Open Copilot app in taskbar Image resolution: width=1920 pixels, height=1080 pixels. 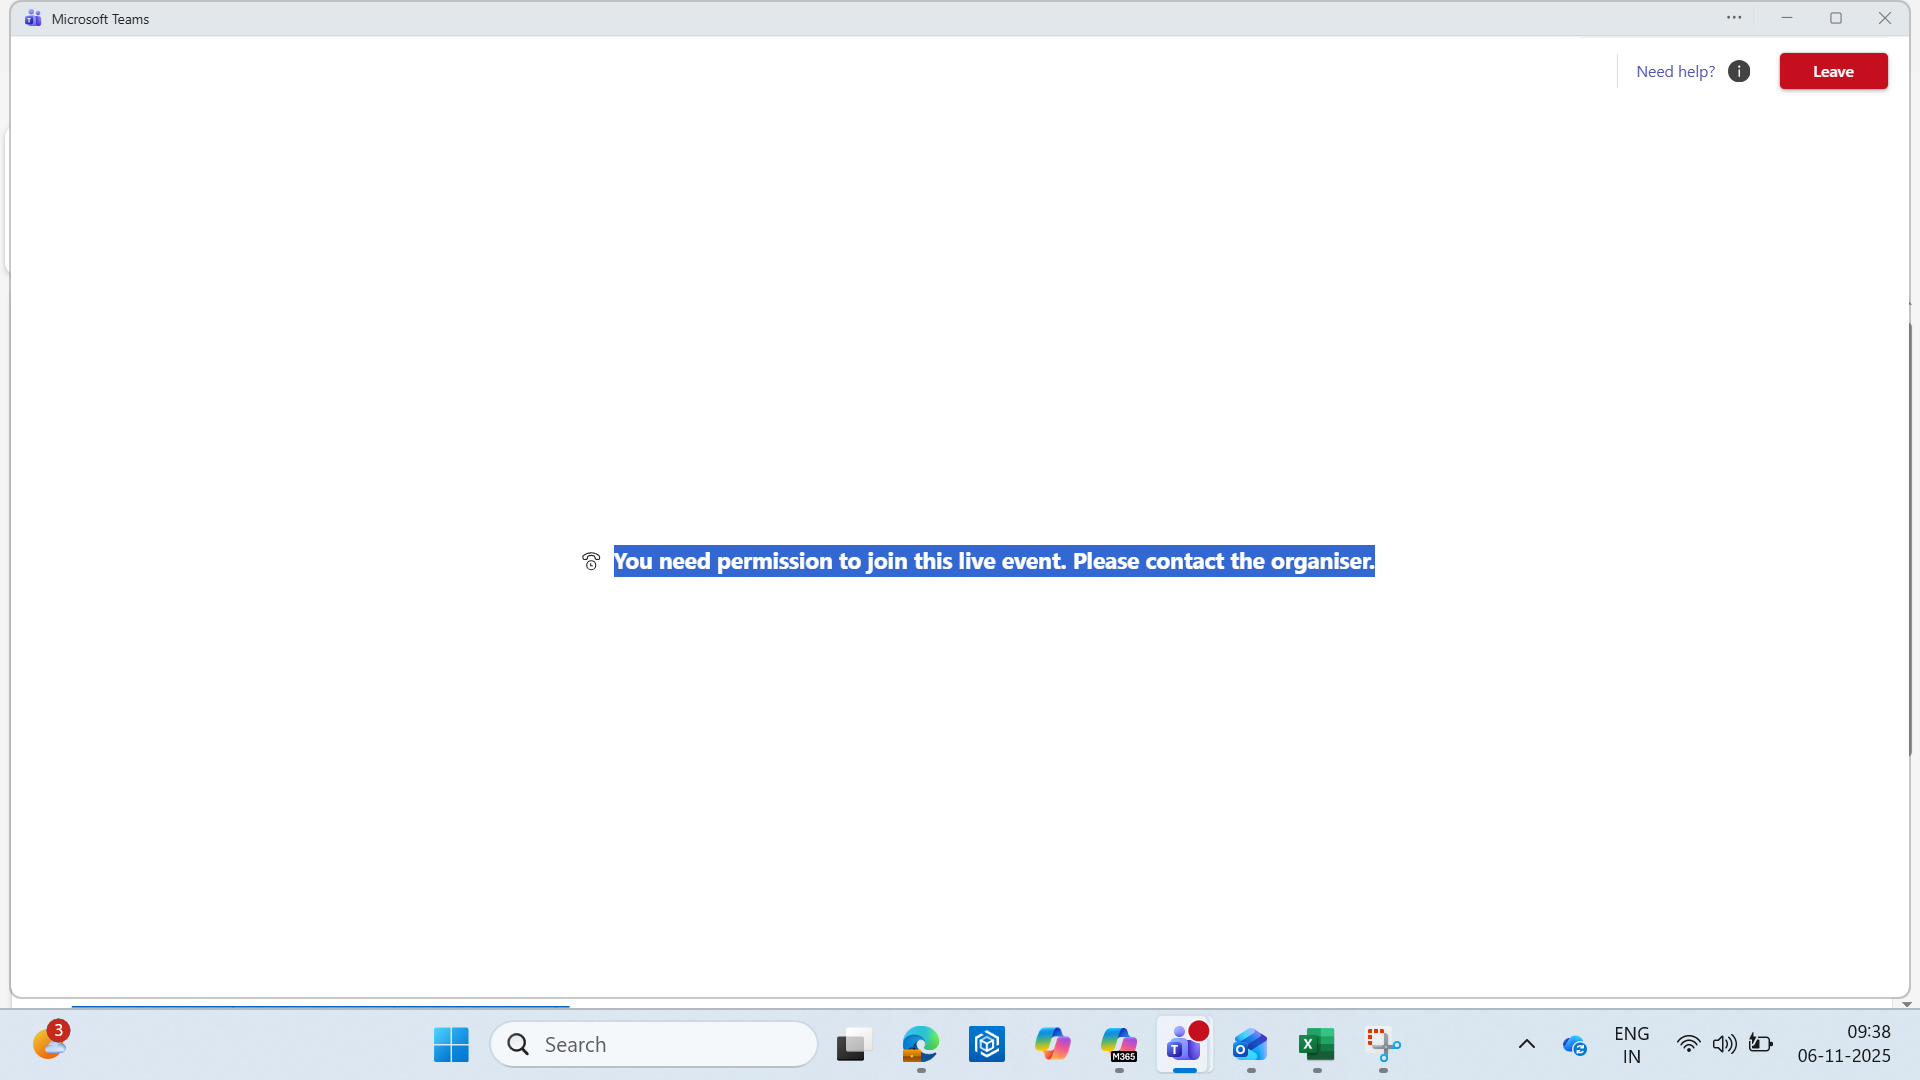tap(1052, 1044)
